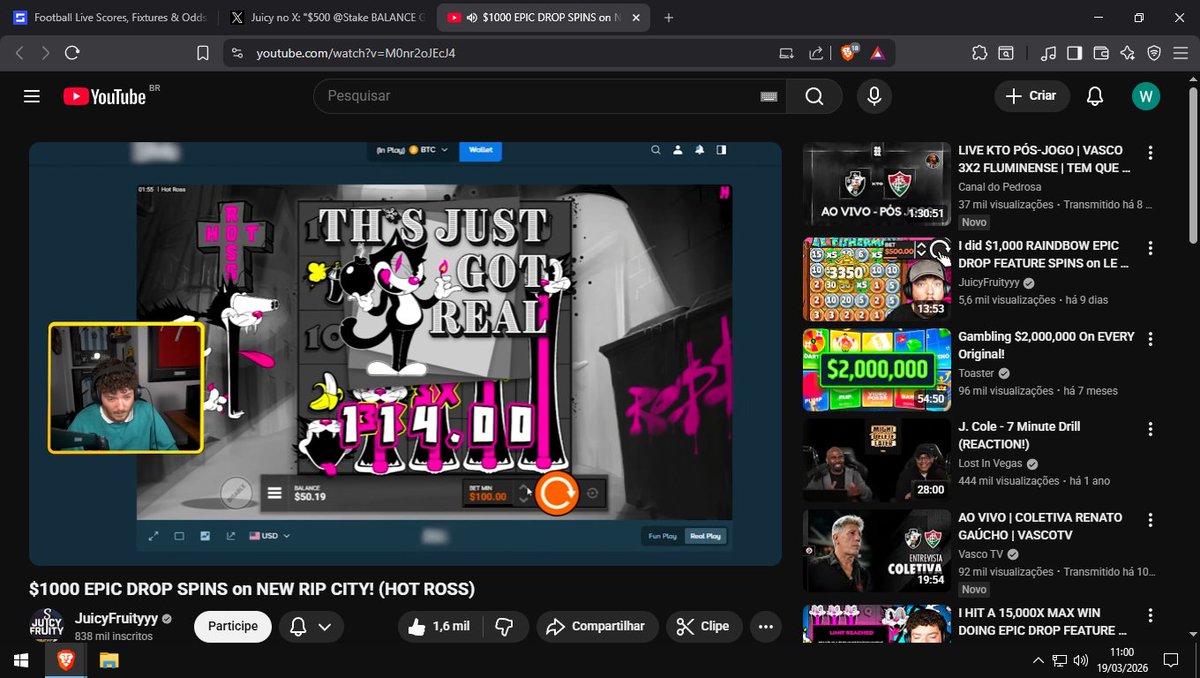Screen dimensions: 1200x678
Task: Click the Criar create button
Action: [x=1031, y=96]
